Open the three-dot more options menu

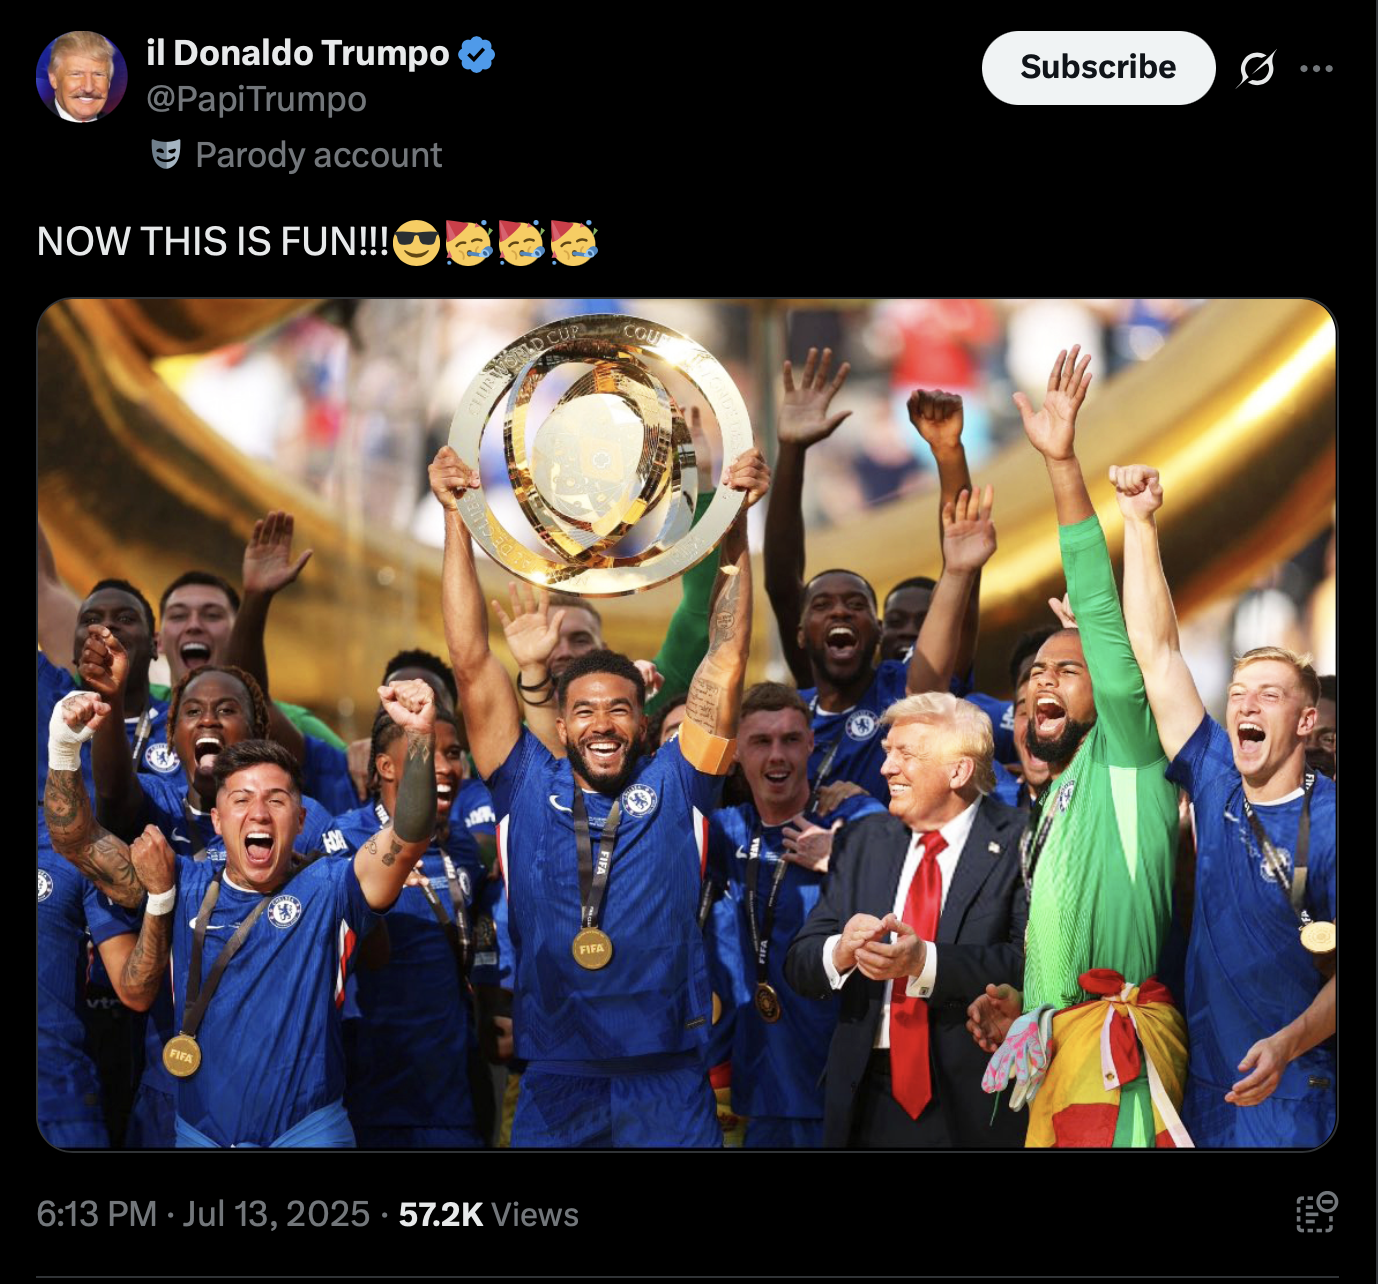coord(1316,69)
